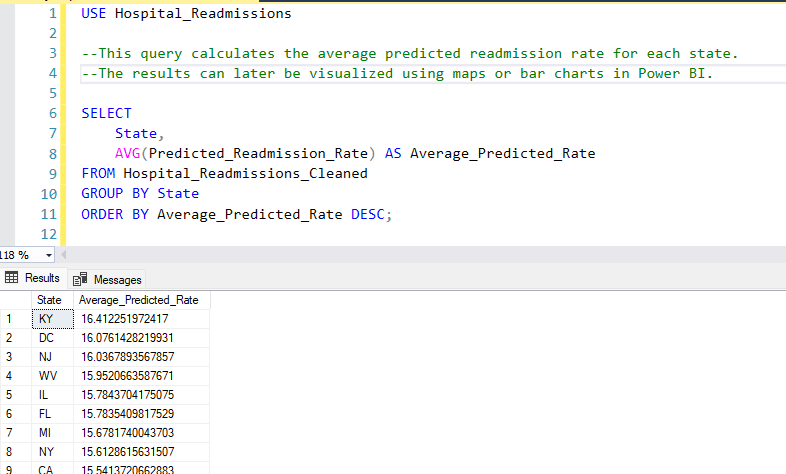Image resolution: width=786 pixels, height=474 pixels.
Task: Click the Results grid icon
Action: click(x=12, y=277)
